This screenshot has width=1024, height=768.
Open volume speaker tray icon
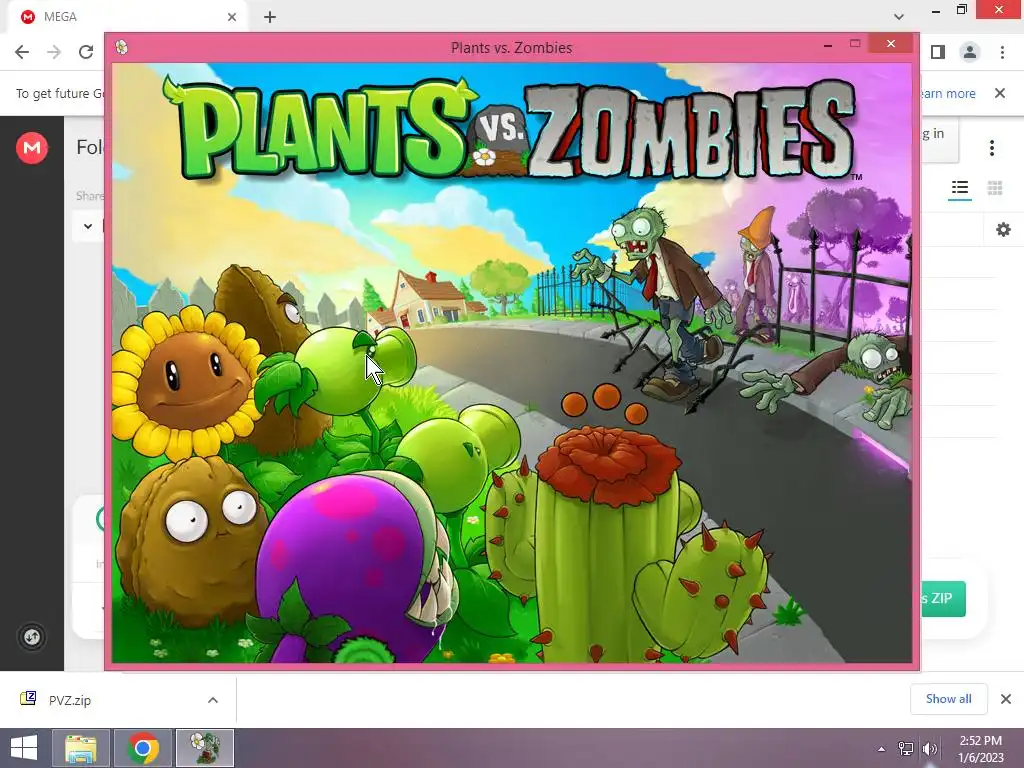(x=929, y=748)
